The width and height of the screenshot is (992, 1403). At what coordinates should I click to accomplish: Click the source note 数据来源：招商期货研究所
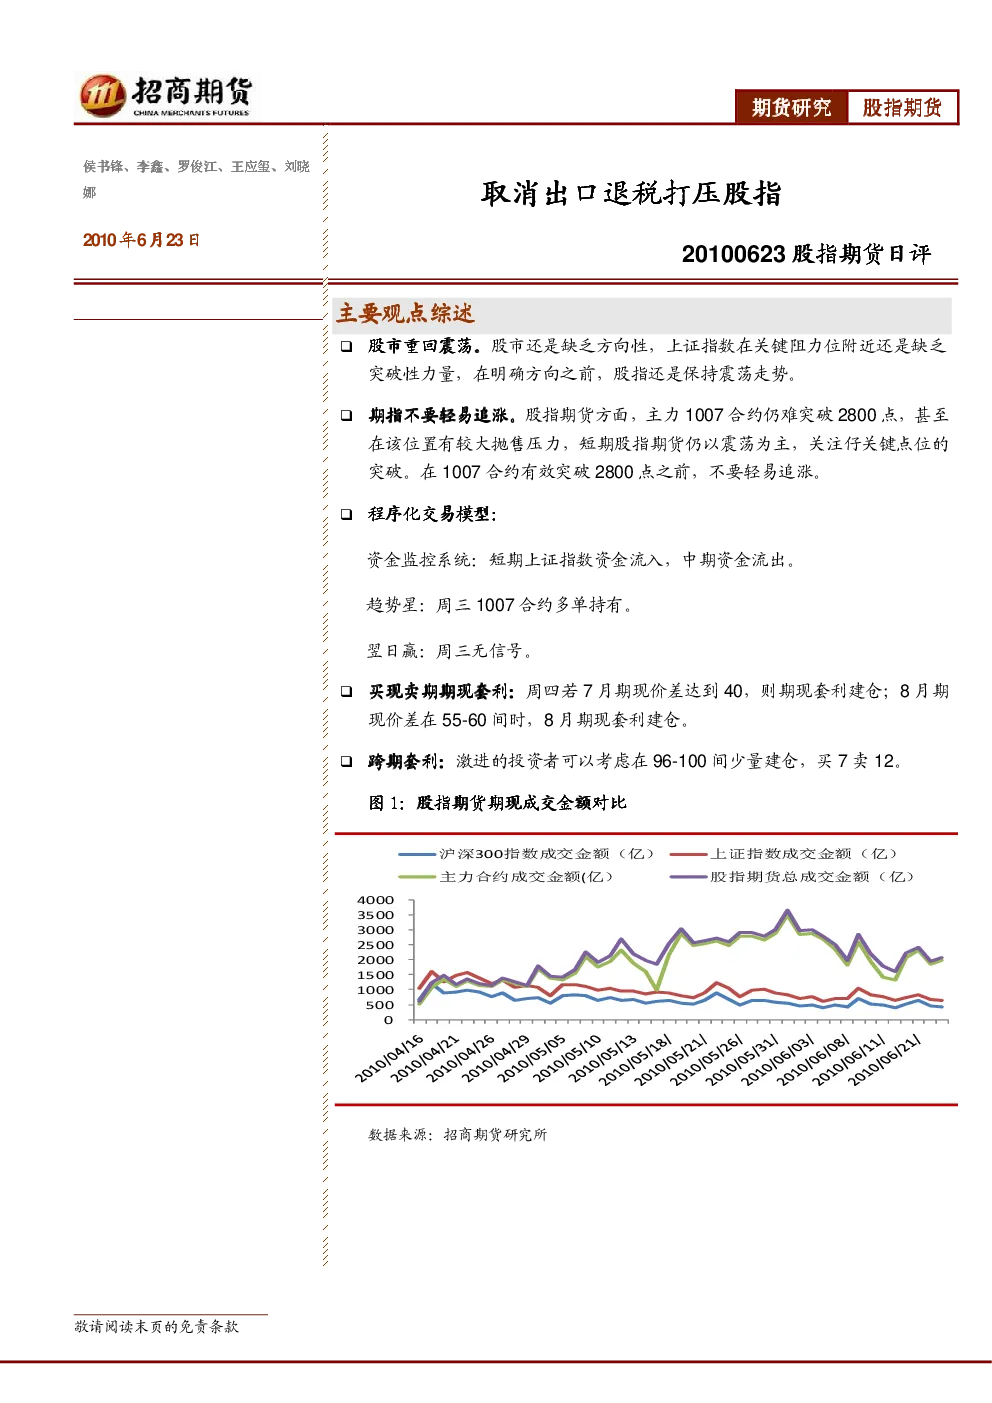pos(458,1135)
